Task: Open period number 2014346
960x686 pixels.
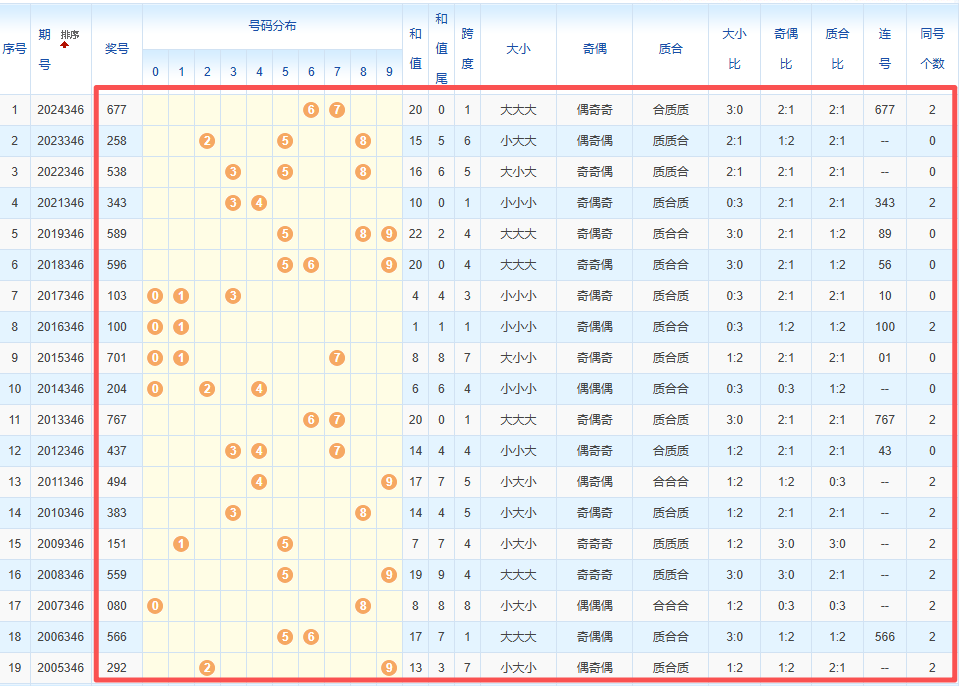Action: coord(60,389)
